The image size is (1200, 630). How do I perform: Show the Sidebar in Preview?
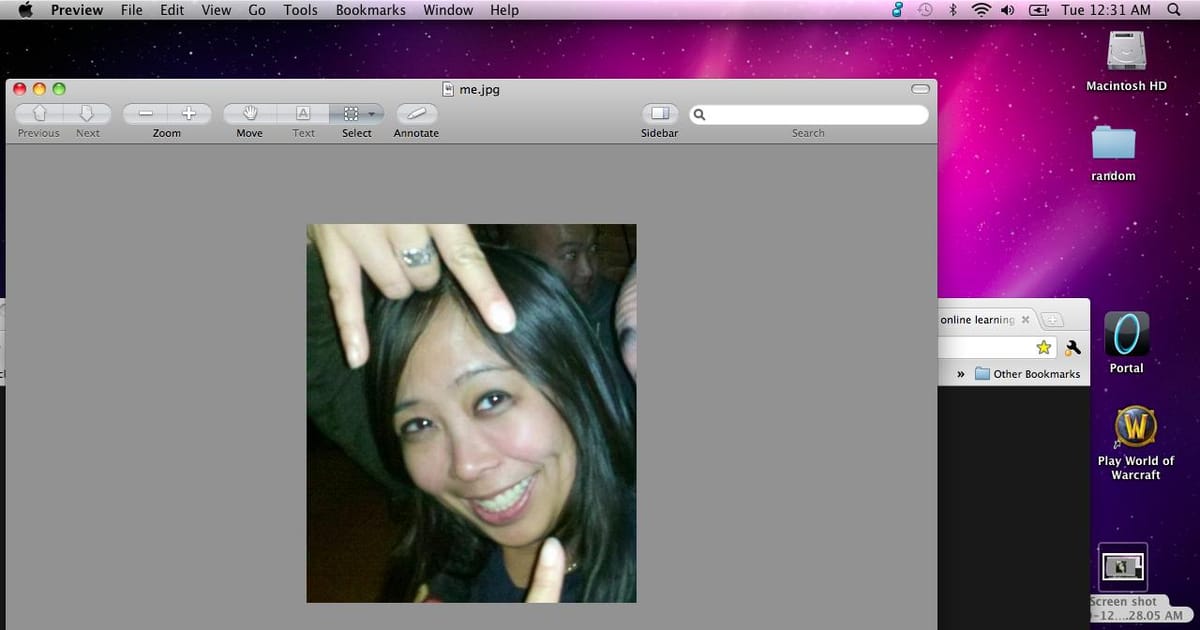[659, 115]
